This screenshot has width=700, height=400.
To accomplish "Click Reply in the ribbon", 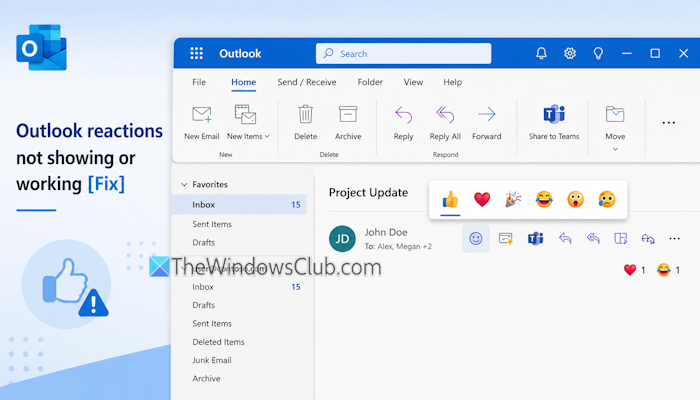I will (404, 123).
